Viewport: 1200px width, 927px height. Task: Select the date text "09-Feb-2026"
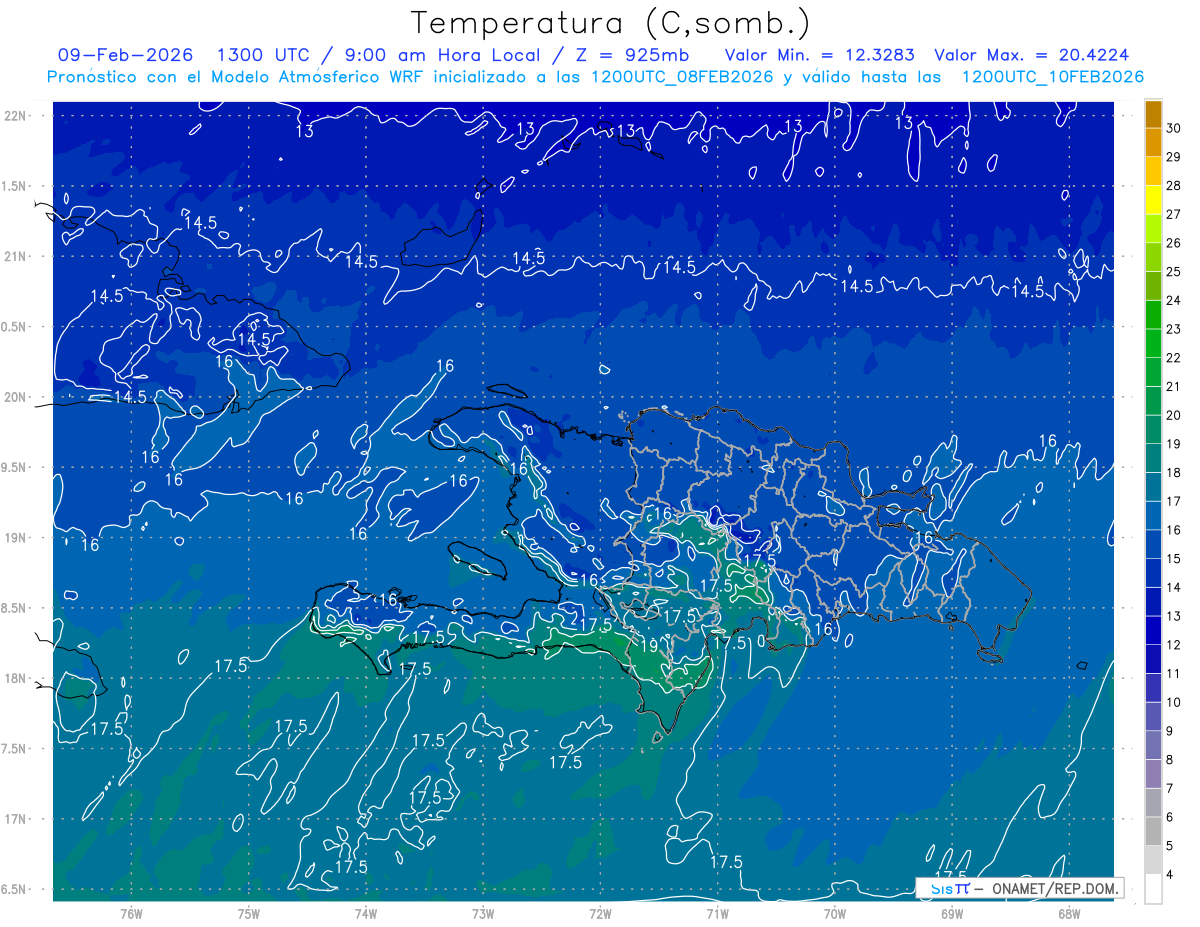[126, 55]
